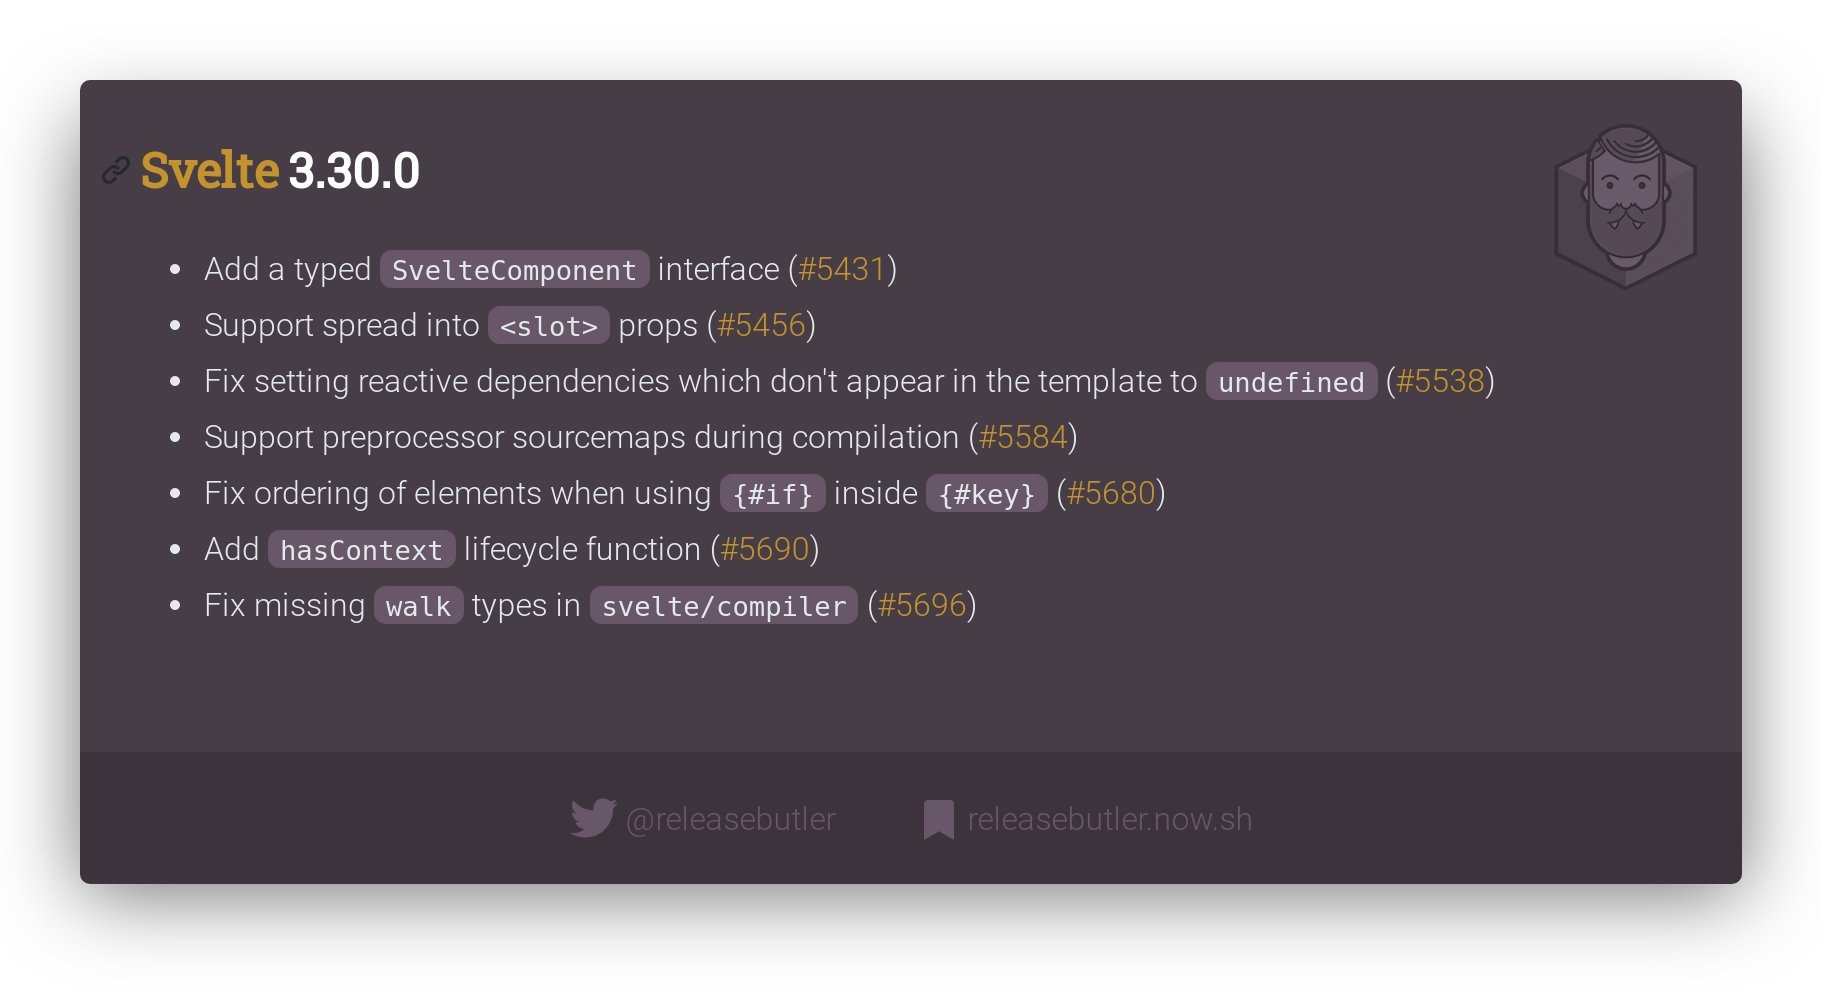Click the bookmark icon in footer

[938, 819]
